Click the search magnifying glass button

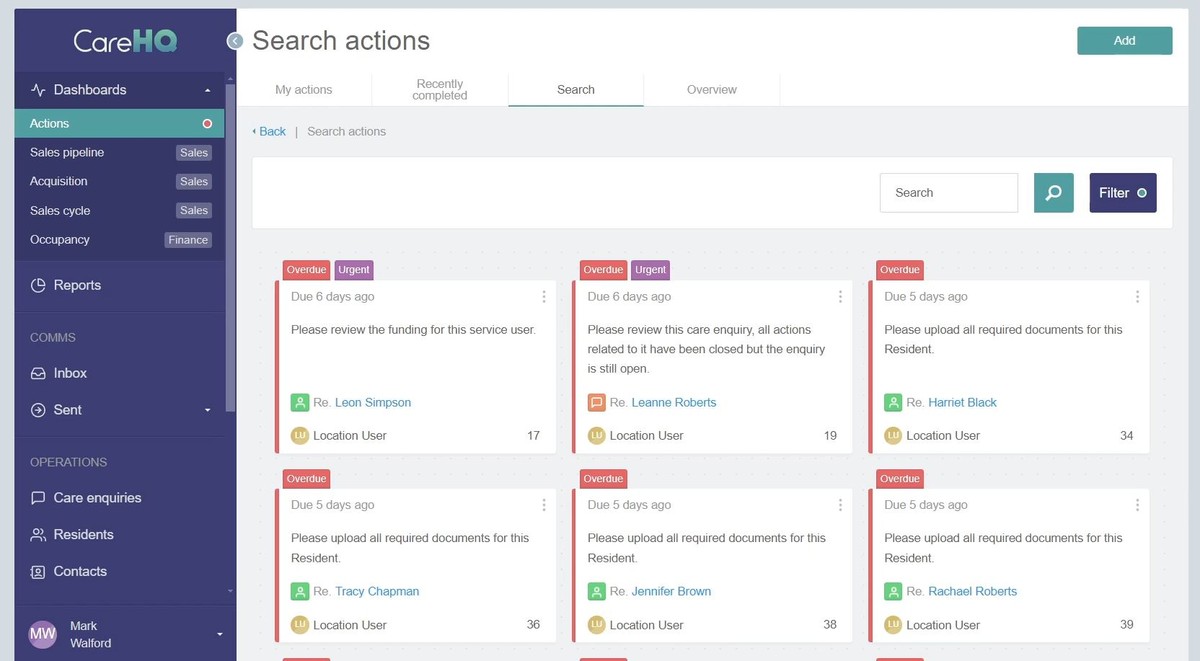click(1053, 192)
